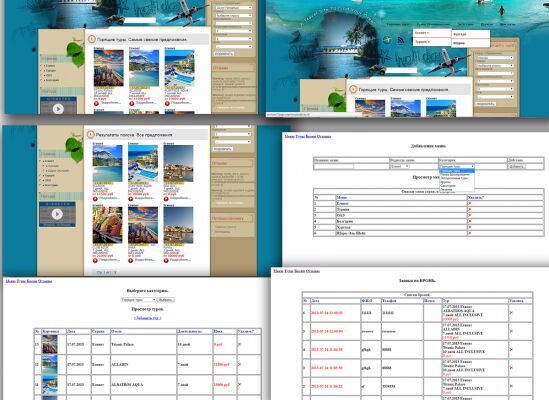Open the first search dropdown in top-right site sidebar
The image size is (549, 400).
[x=495, y=58]
